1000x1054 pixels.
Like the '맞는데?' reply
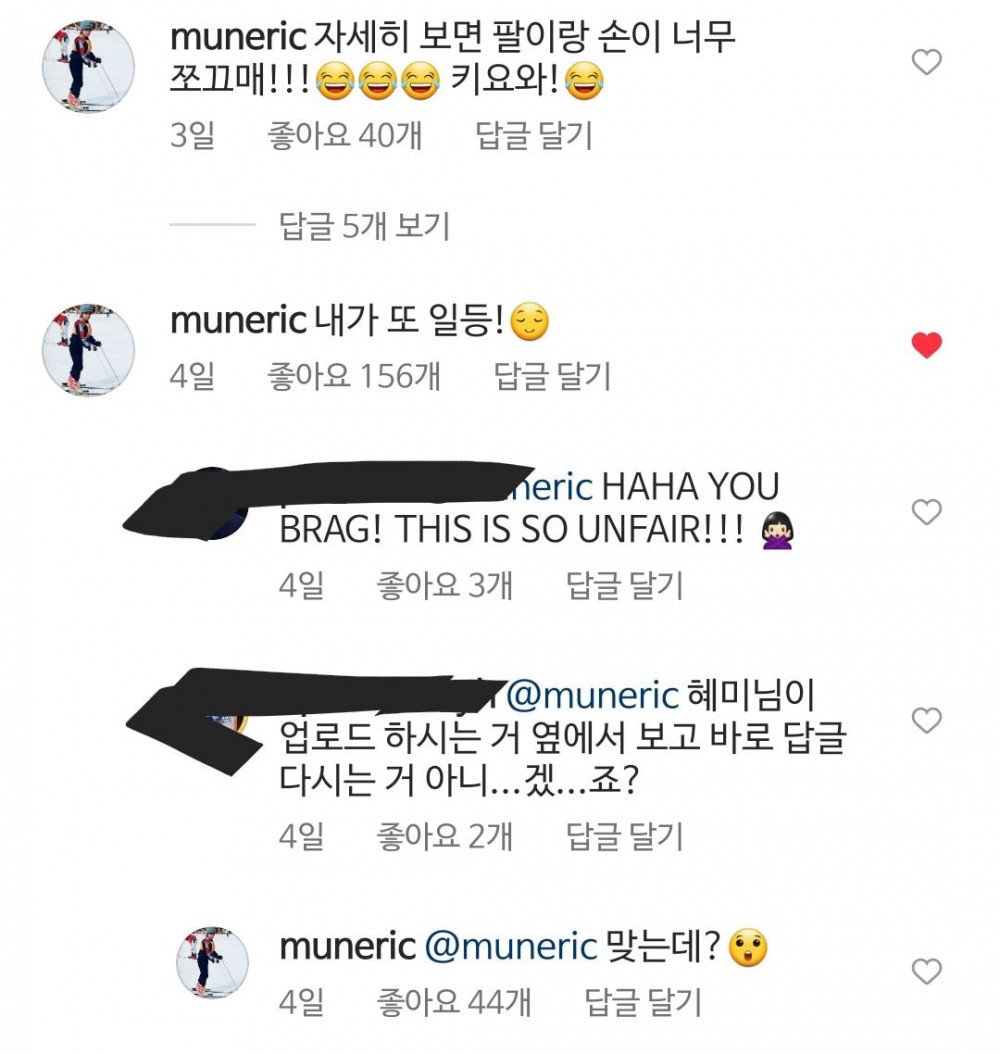tap(926, 971)
